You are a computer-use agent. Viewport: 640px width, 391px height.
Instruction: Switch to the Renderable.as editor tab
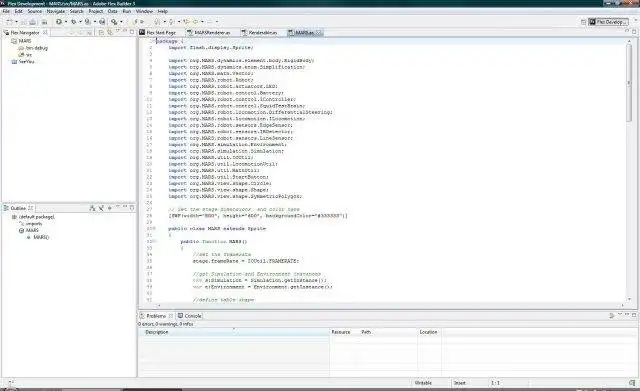260,32
